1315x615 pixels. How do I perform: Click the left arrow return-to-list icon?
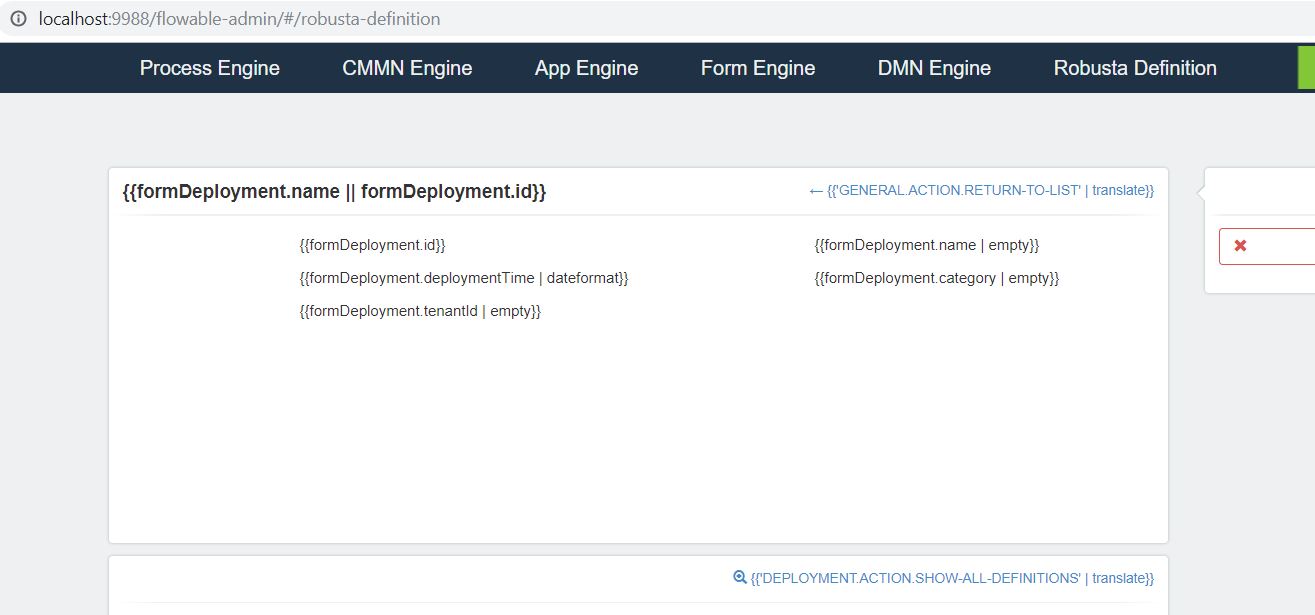point(816,191)
